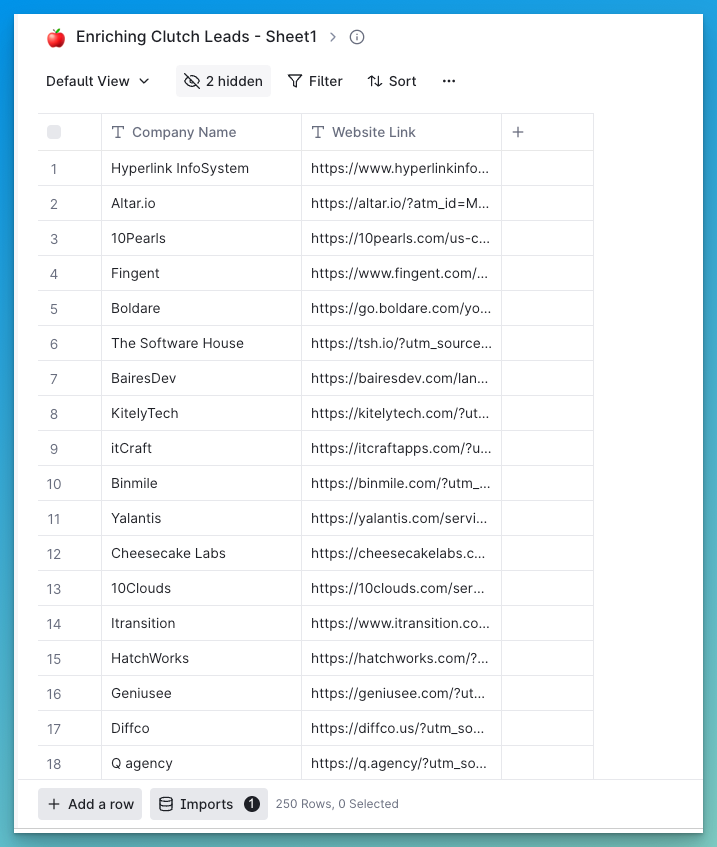The width and height of the screenshot is (717, 847).
Task: Click the itransition website link cell
Action: pos(401,623)
